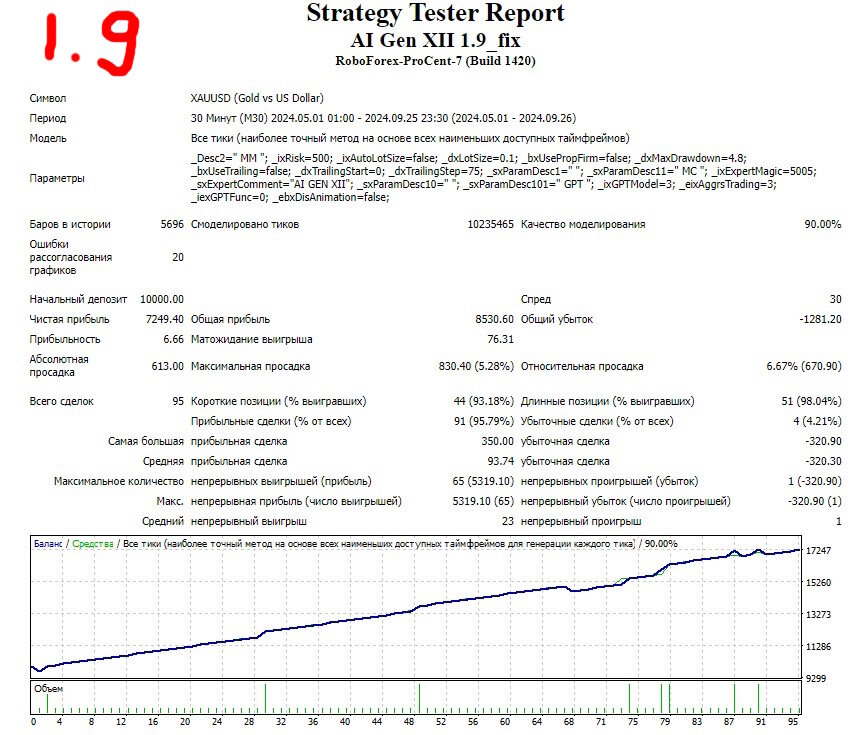Click the XAUUSD (Gold vs US Dollar) value
Screen dimensions: 857x735
coord(257,98)
